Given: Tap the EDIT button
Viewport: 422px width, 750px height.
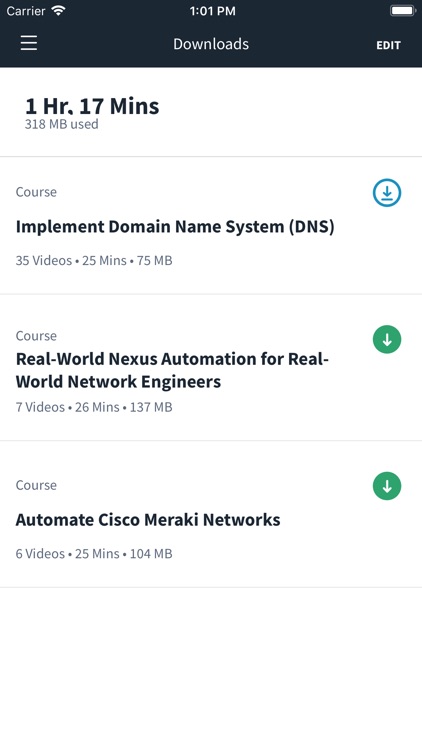Looking at the screenshot, I should coord(388,45).
